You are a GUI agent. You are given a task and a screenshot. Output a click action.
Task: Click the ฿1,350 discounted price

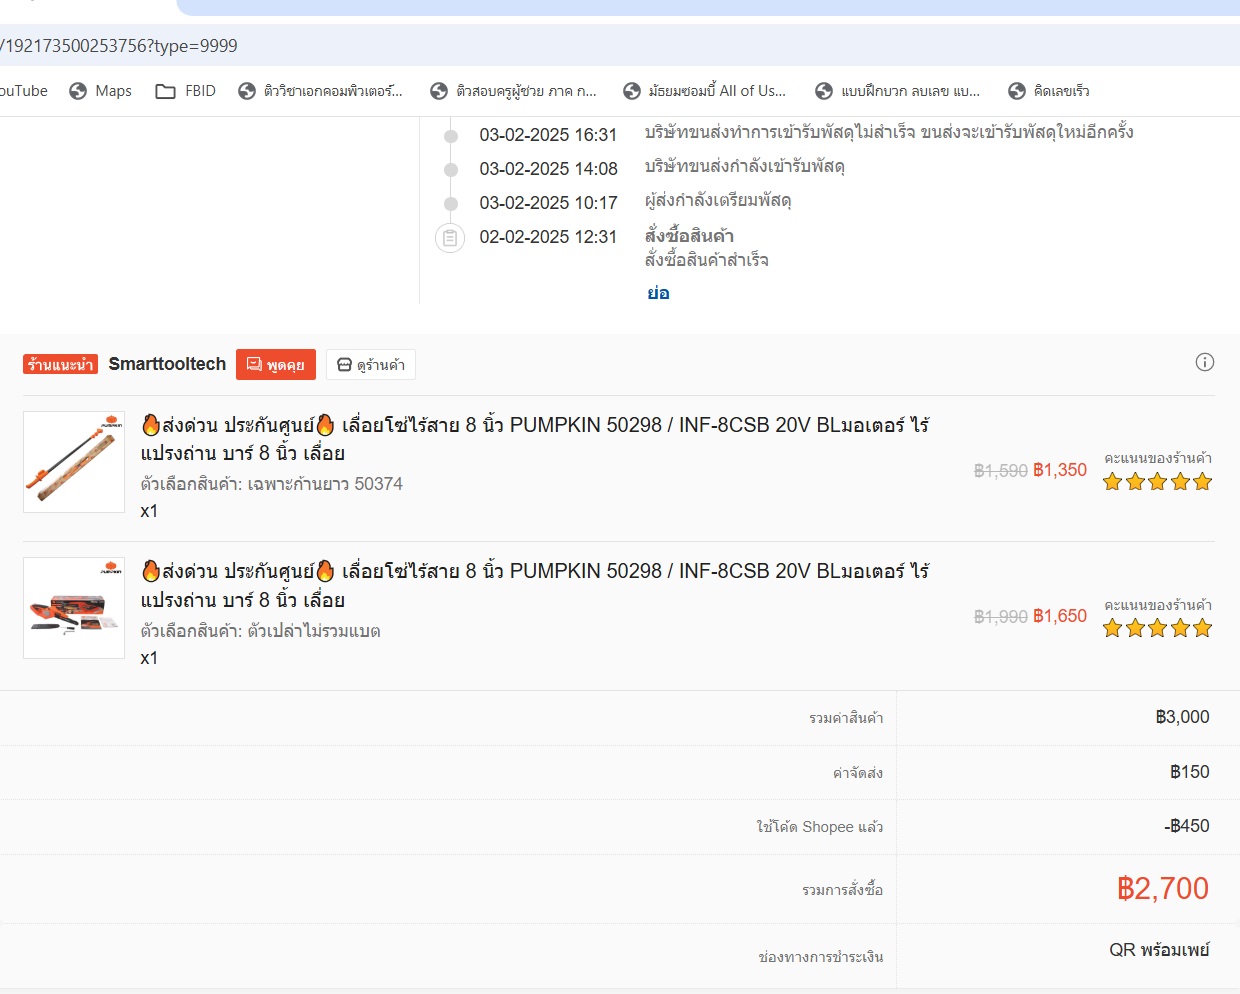pyautogui.click(x=1060, y=470)
